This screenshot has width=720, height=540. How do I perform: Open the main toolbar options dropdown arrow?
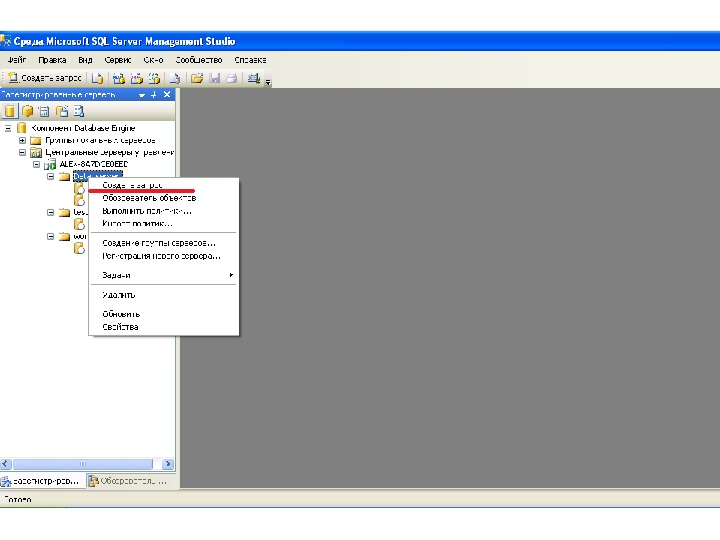[268, 82]
